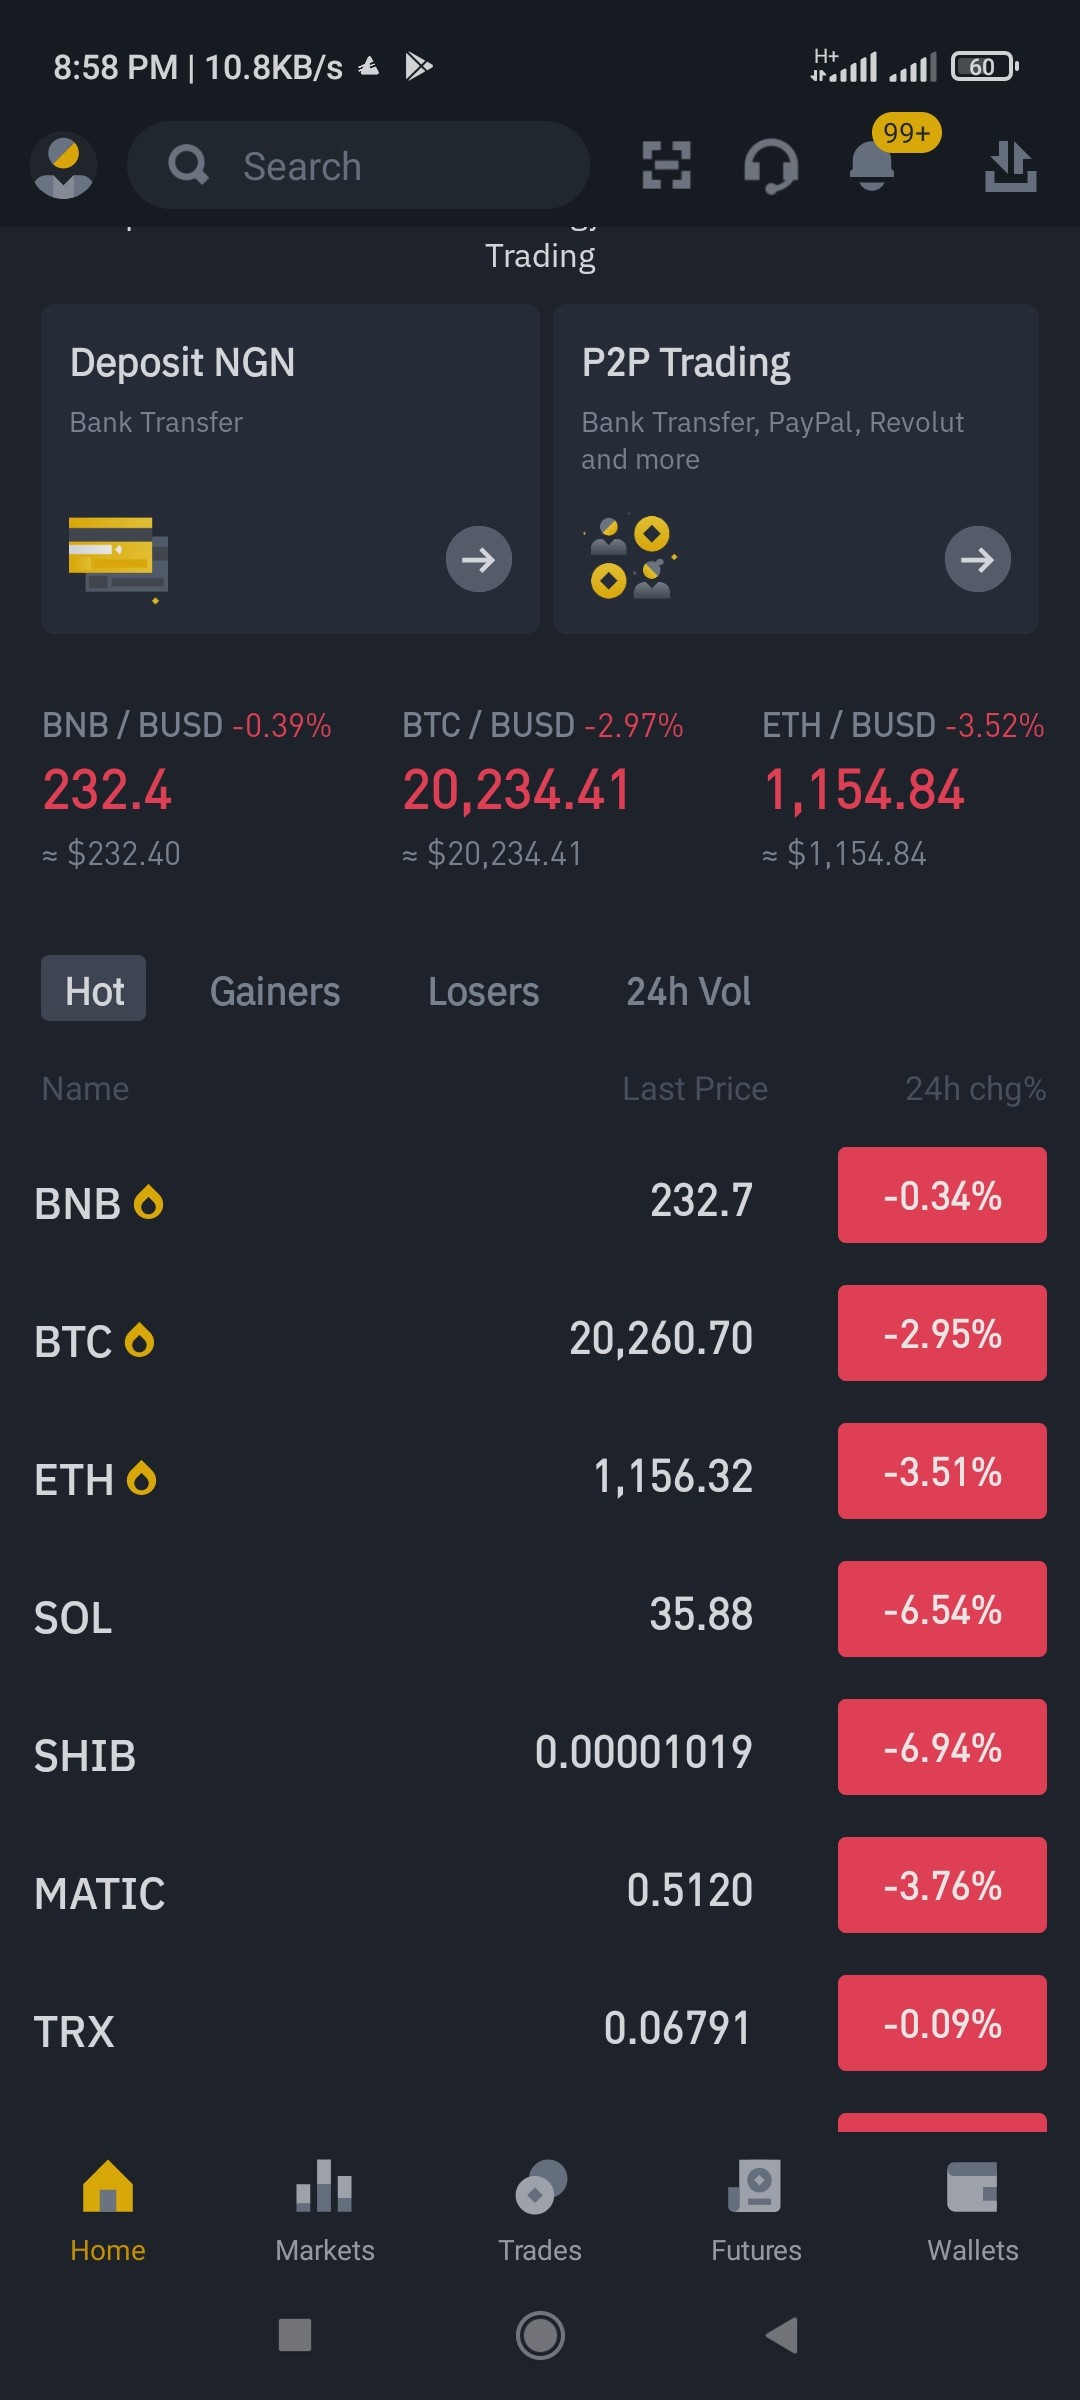Open Trades from bottom navigation
The width and height of the screenshot is (1080, 2400).
(x=540, y=2211)
